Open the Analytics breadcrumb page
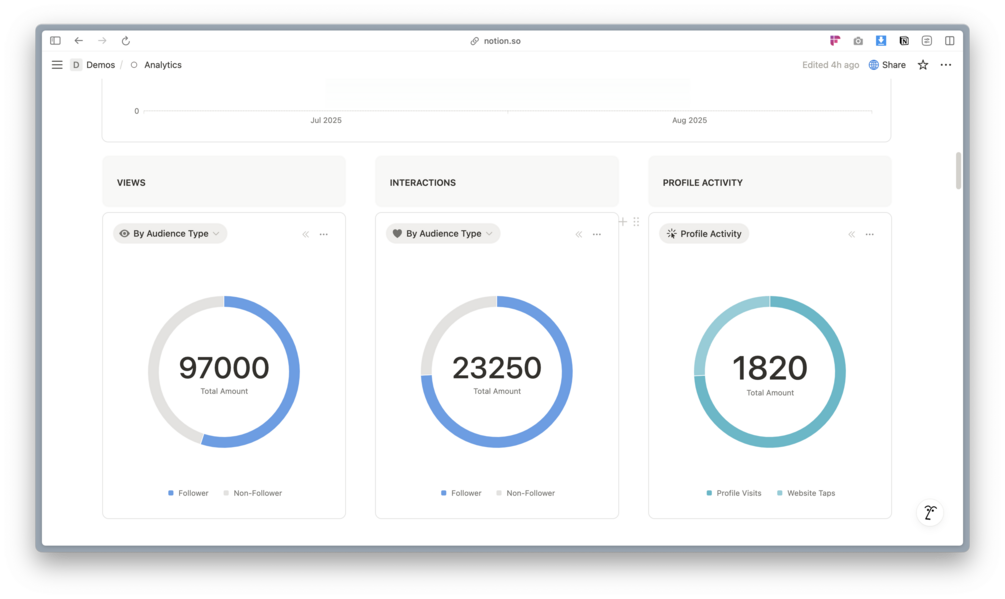1005x599 pixels. 156,65
